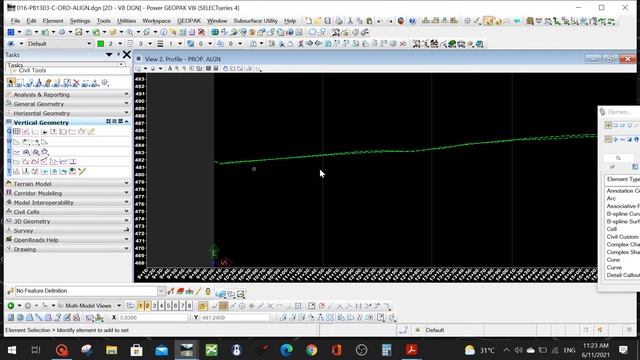Click the Drawing section header
The width and height of the screenshot is (640, 360).
pyautogui.click(x=67, y=249)
